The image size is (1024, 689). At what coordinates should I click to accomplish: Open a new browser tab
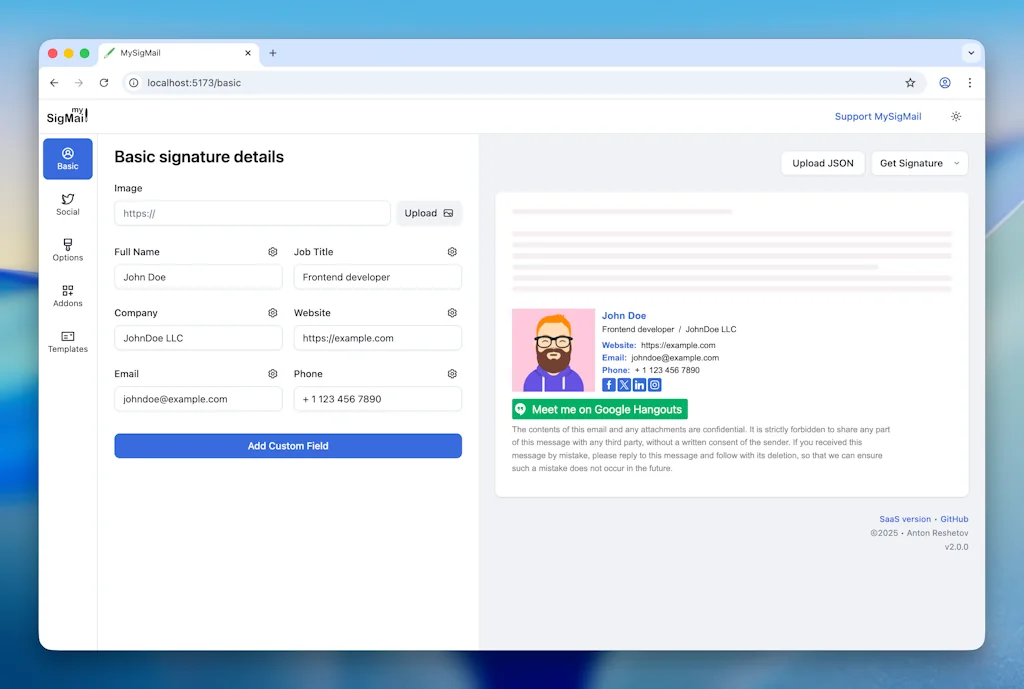click(272, 53)
